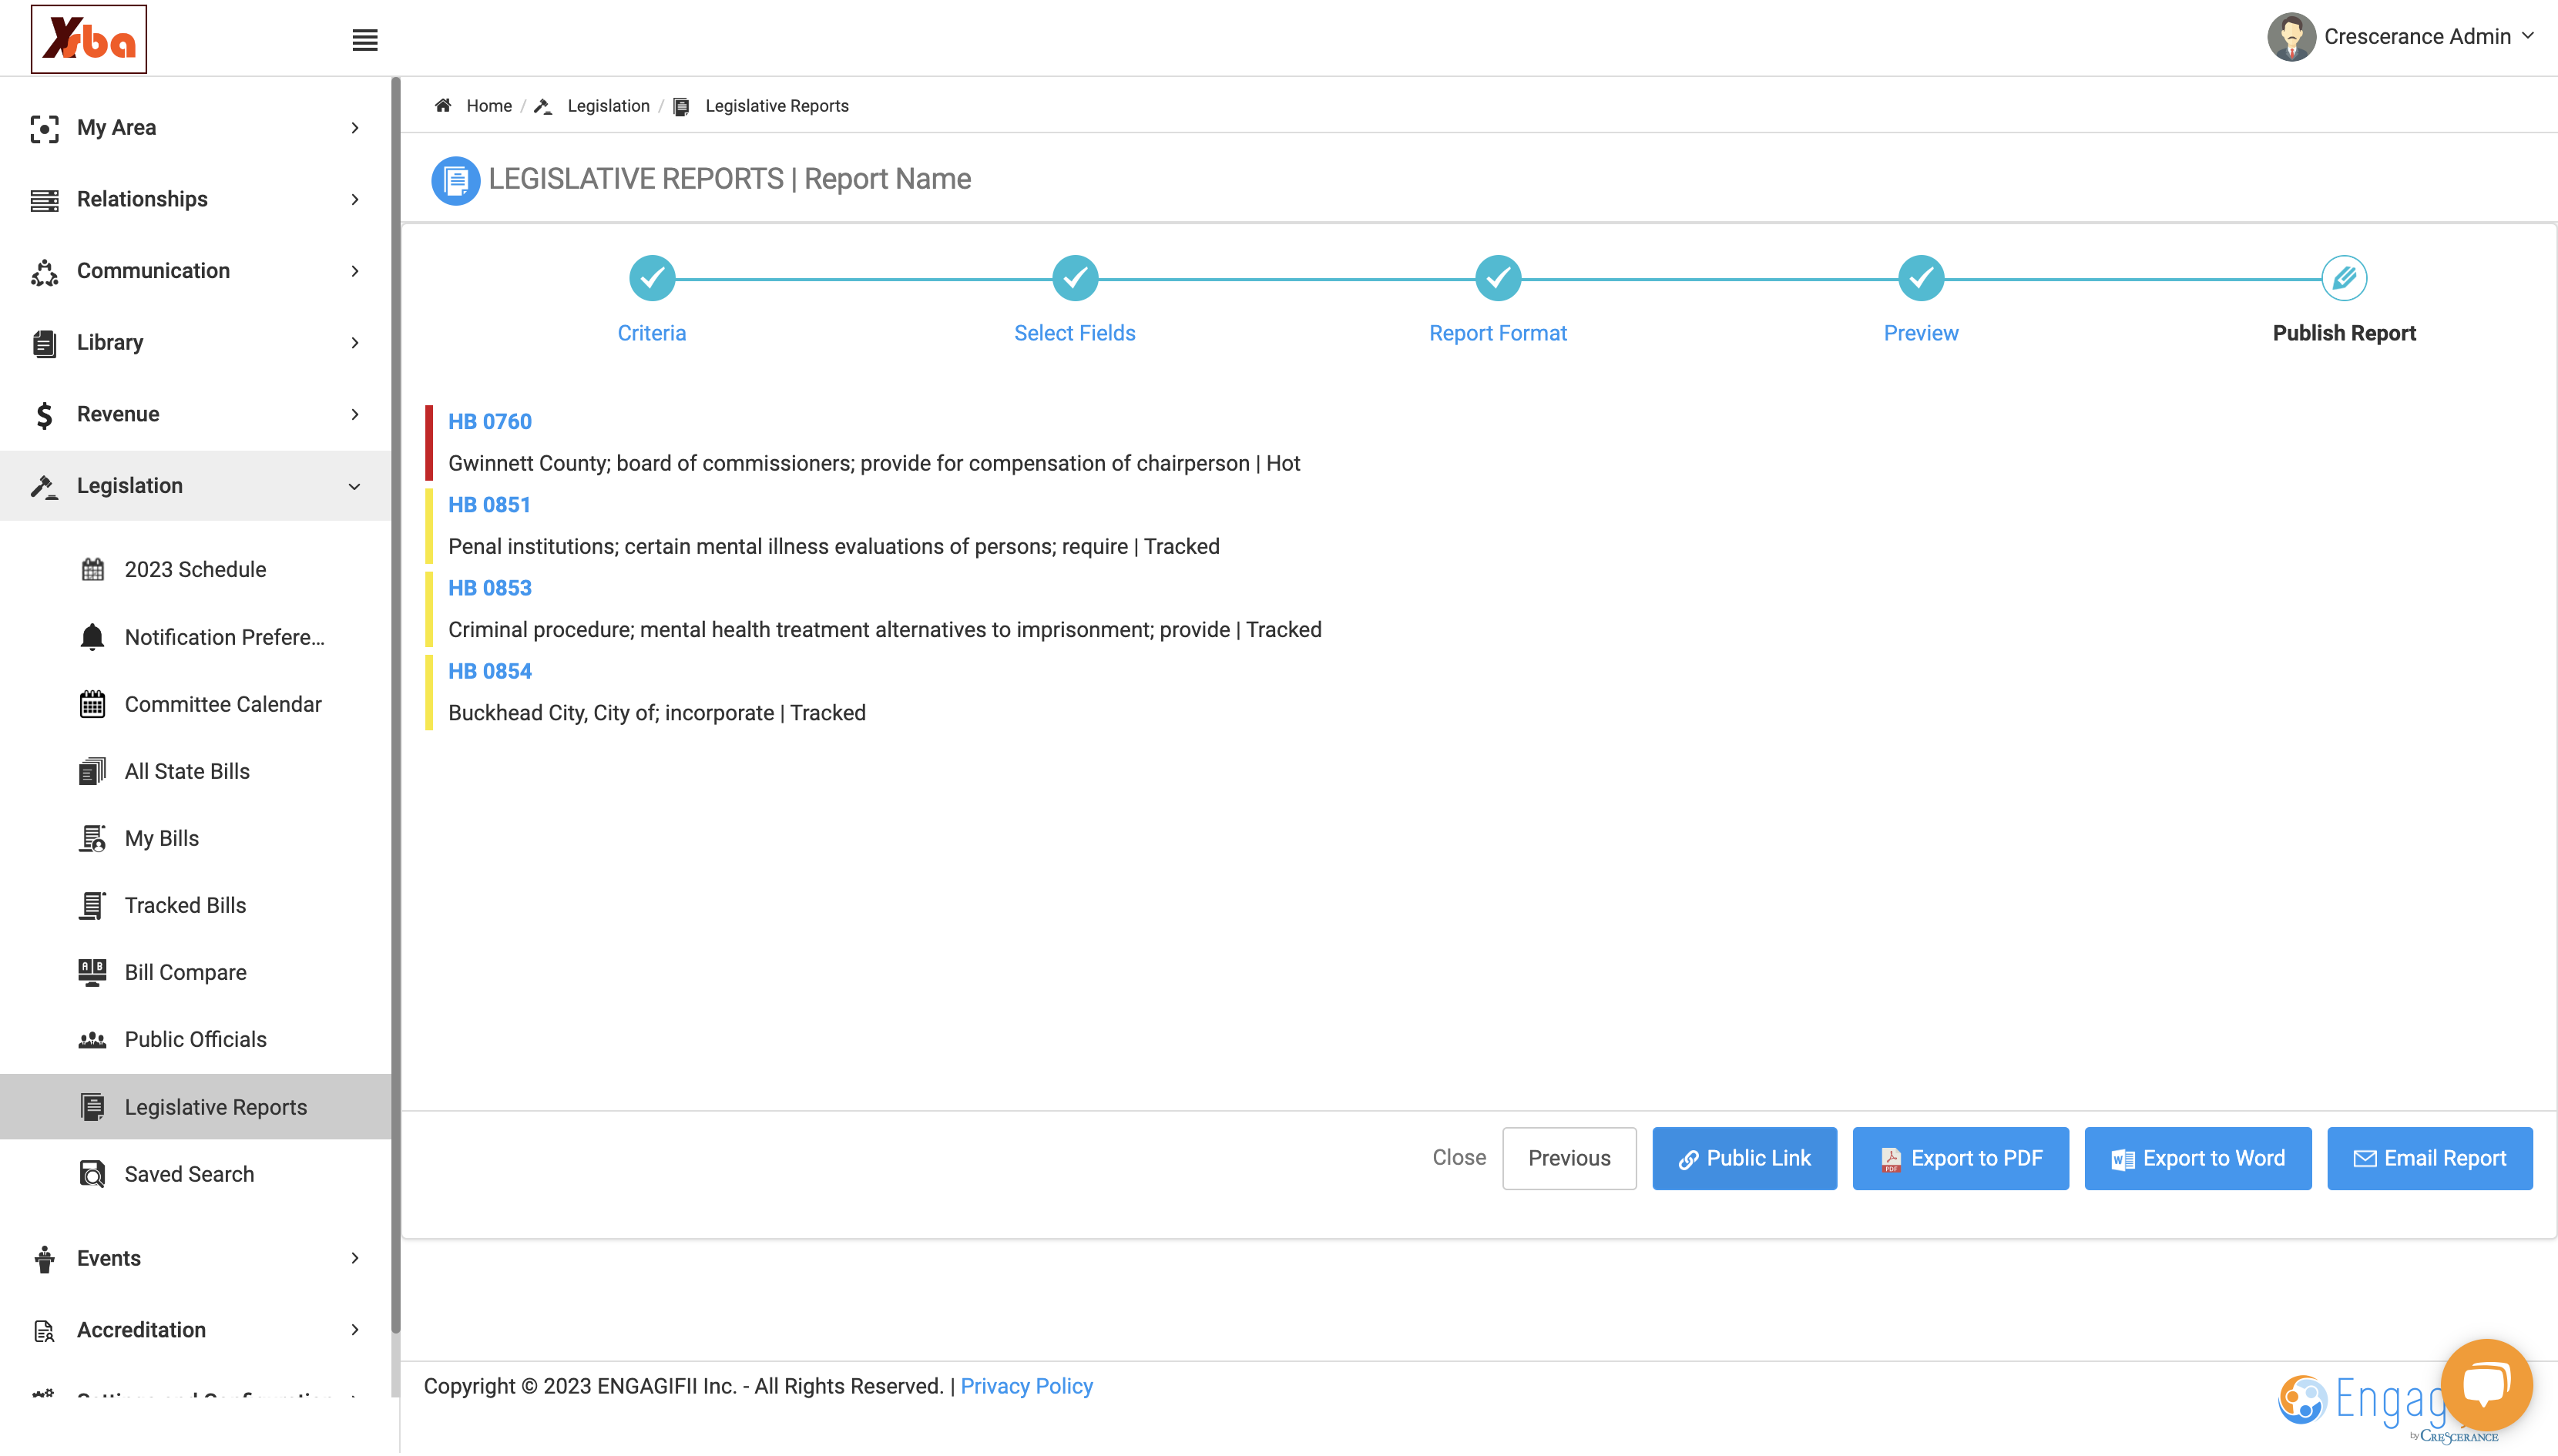Open bill HB 0853
This screenshot has width=2558, height=1456.
click(490, 588)
